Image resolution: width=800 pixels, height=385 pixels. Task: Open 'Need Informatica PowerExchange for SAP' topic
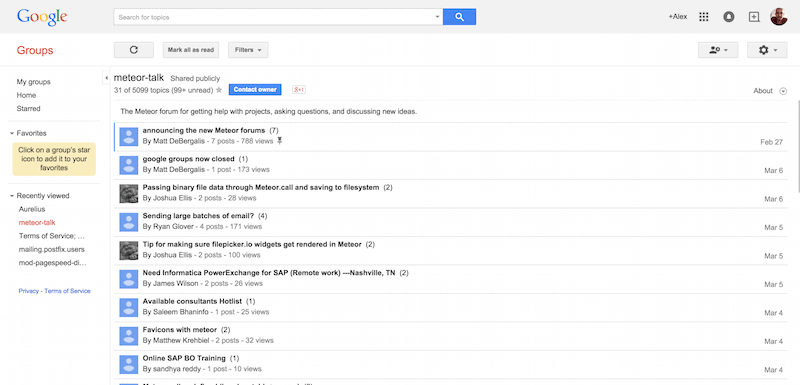tap(269, 273)
